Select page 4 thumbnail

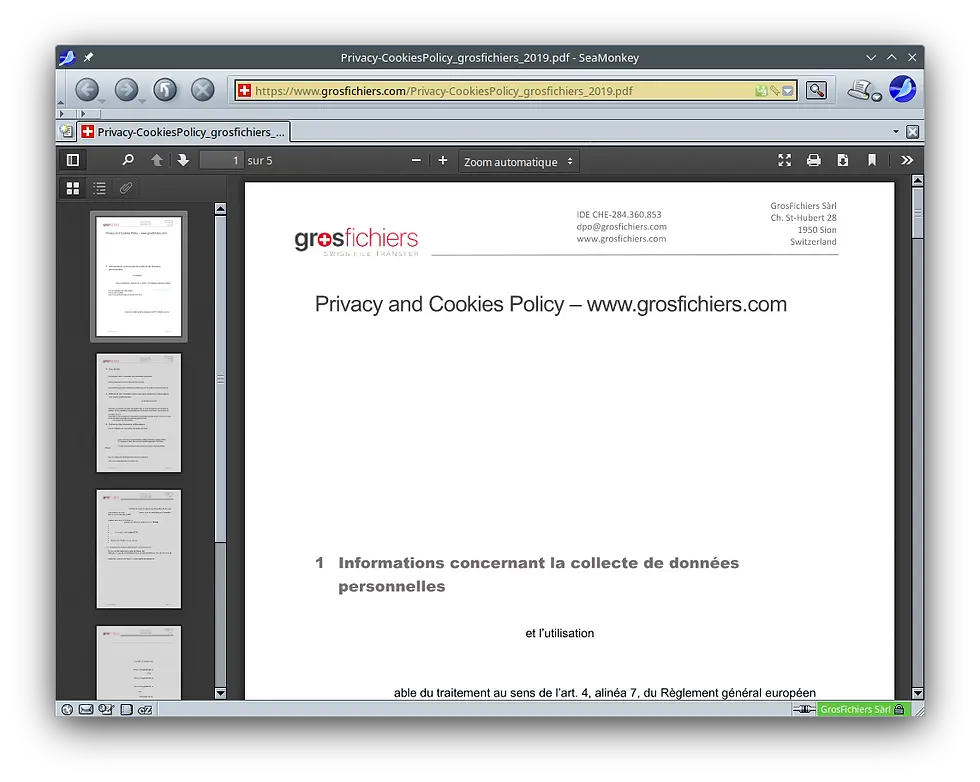point(139,663)
